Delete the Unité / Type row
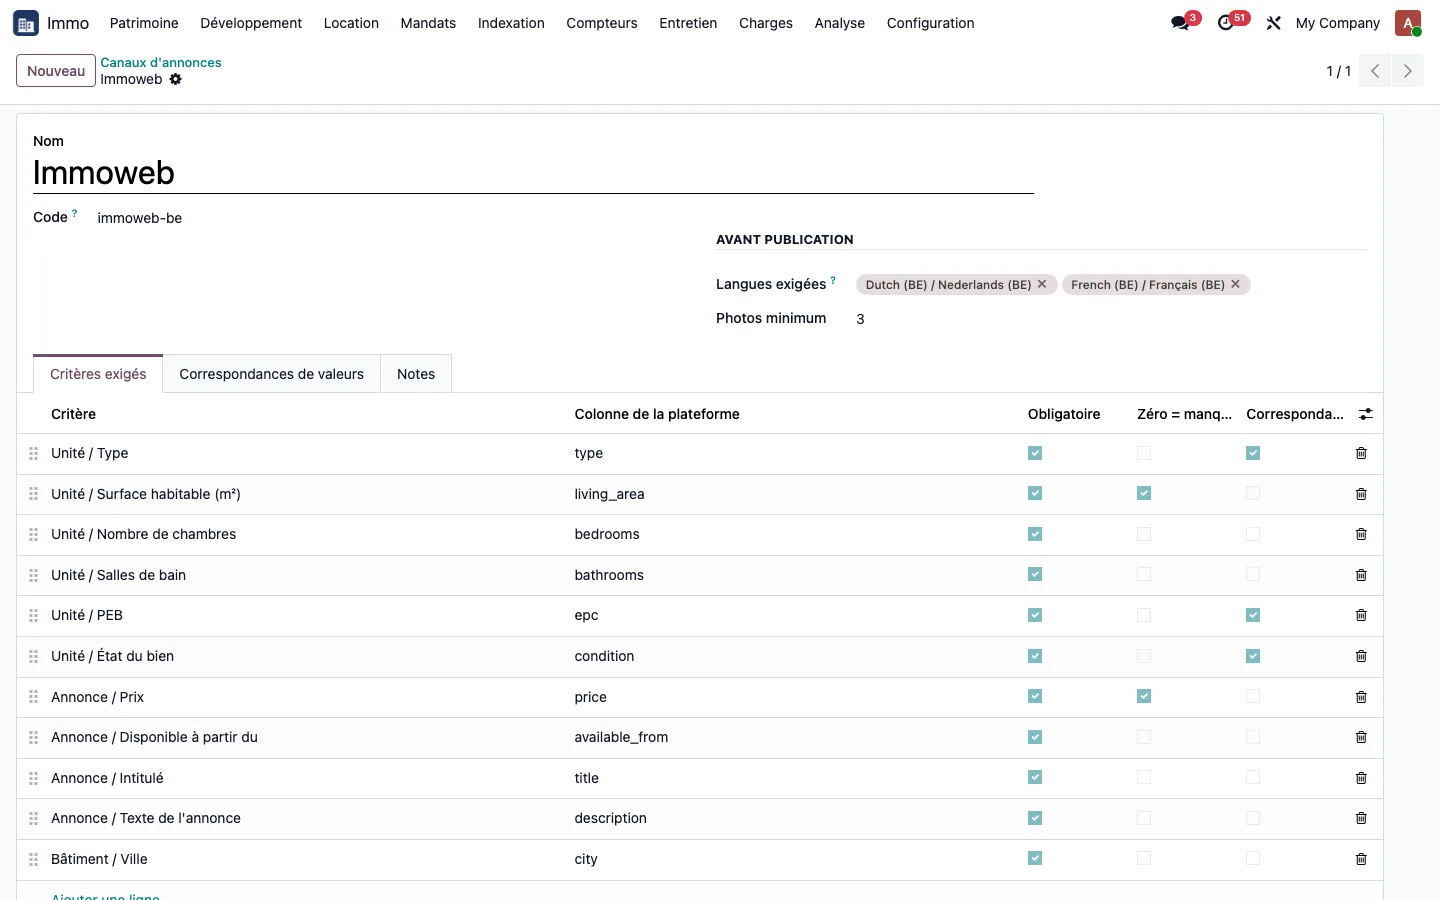Viewport: 1440px width, 900px height. pyautogui.click(x=1361, y=453)
